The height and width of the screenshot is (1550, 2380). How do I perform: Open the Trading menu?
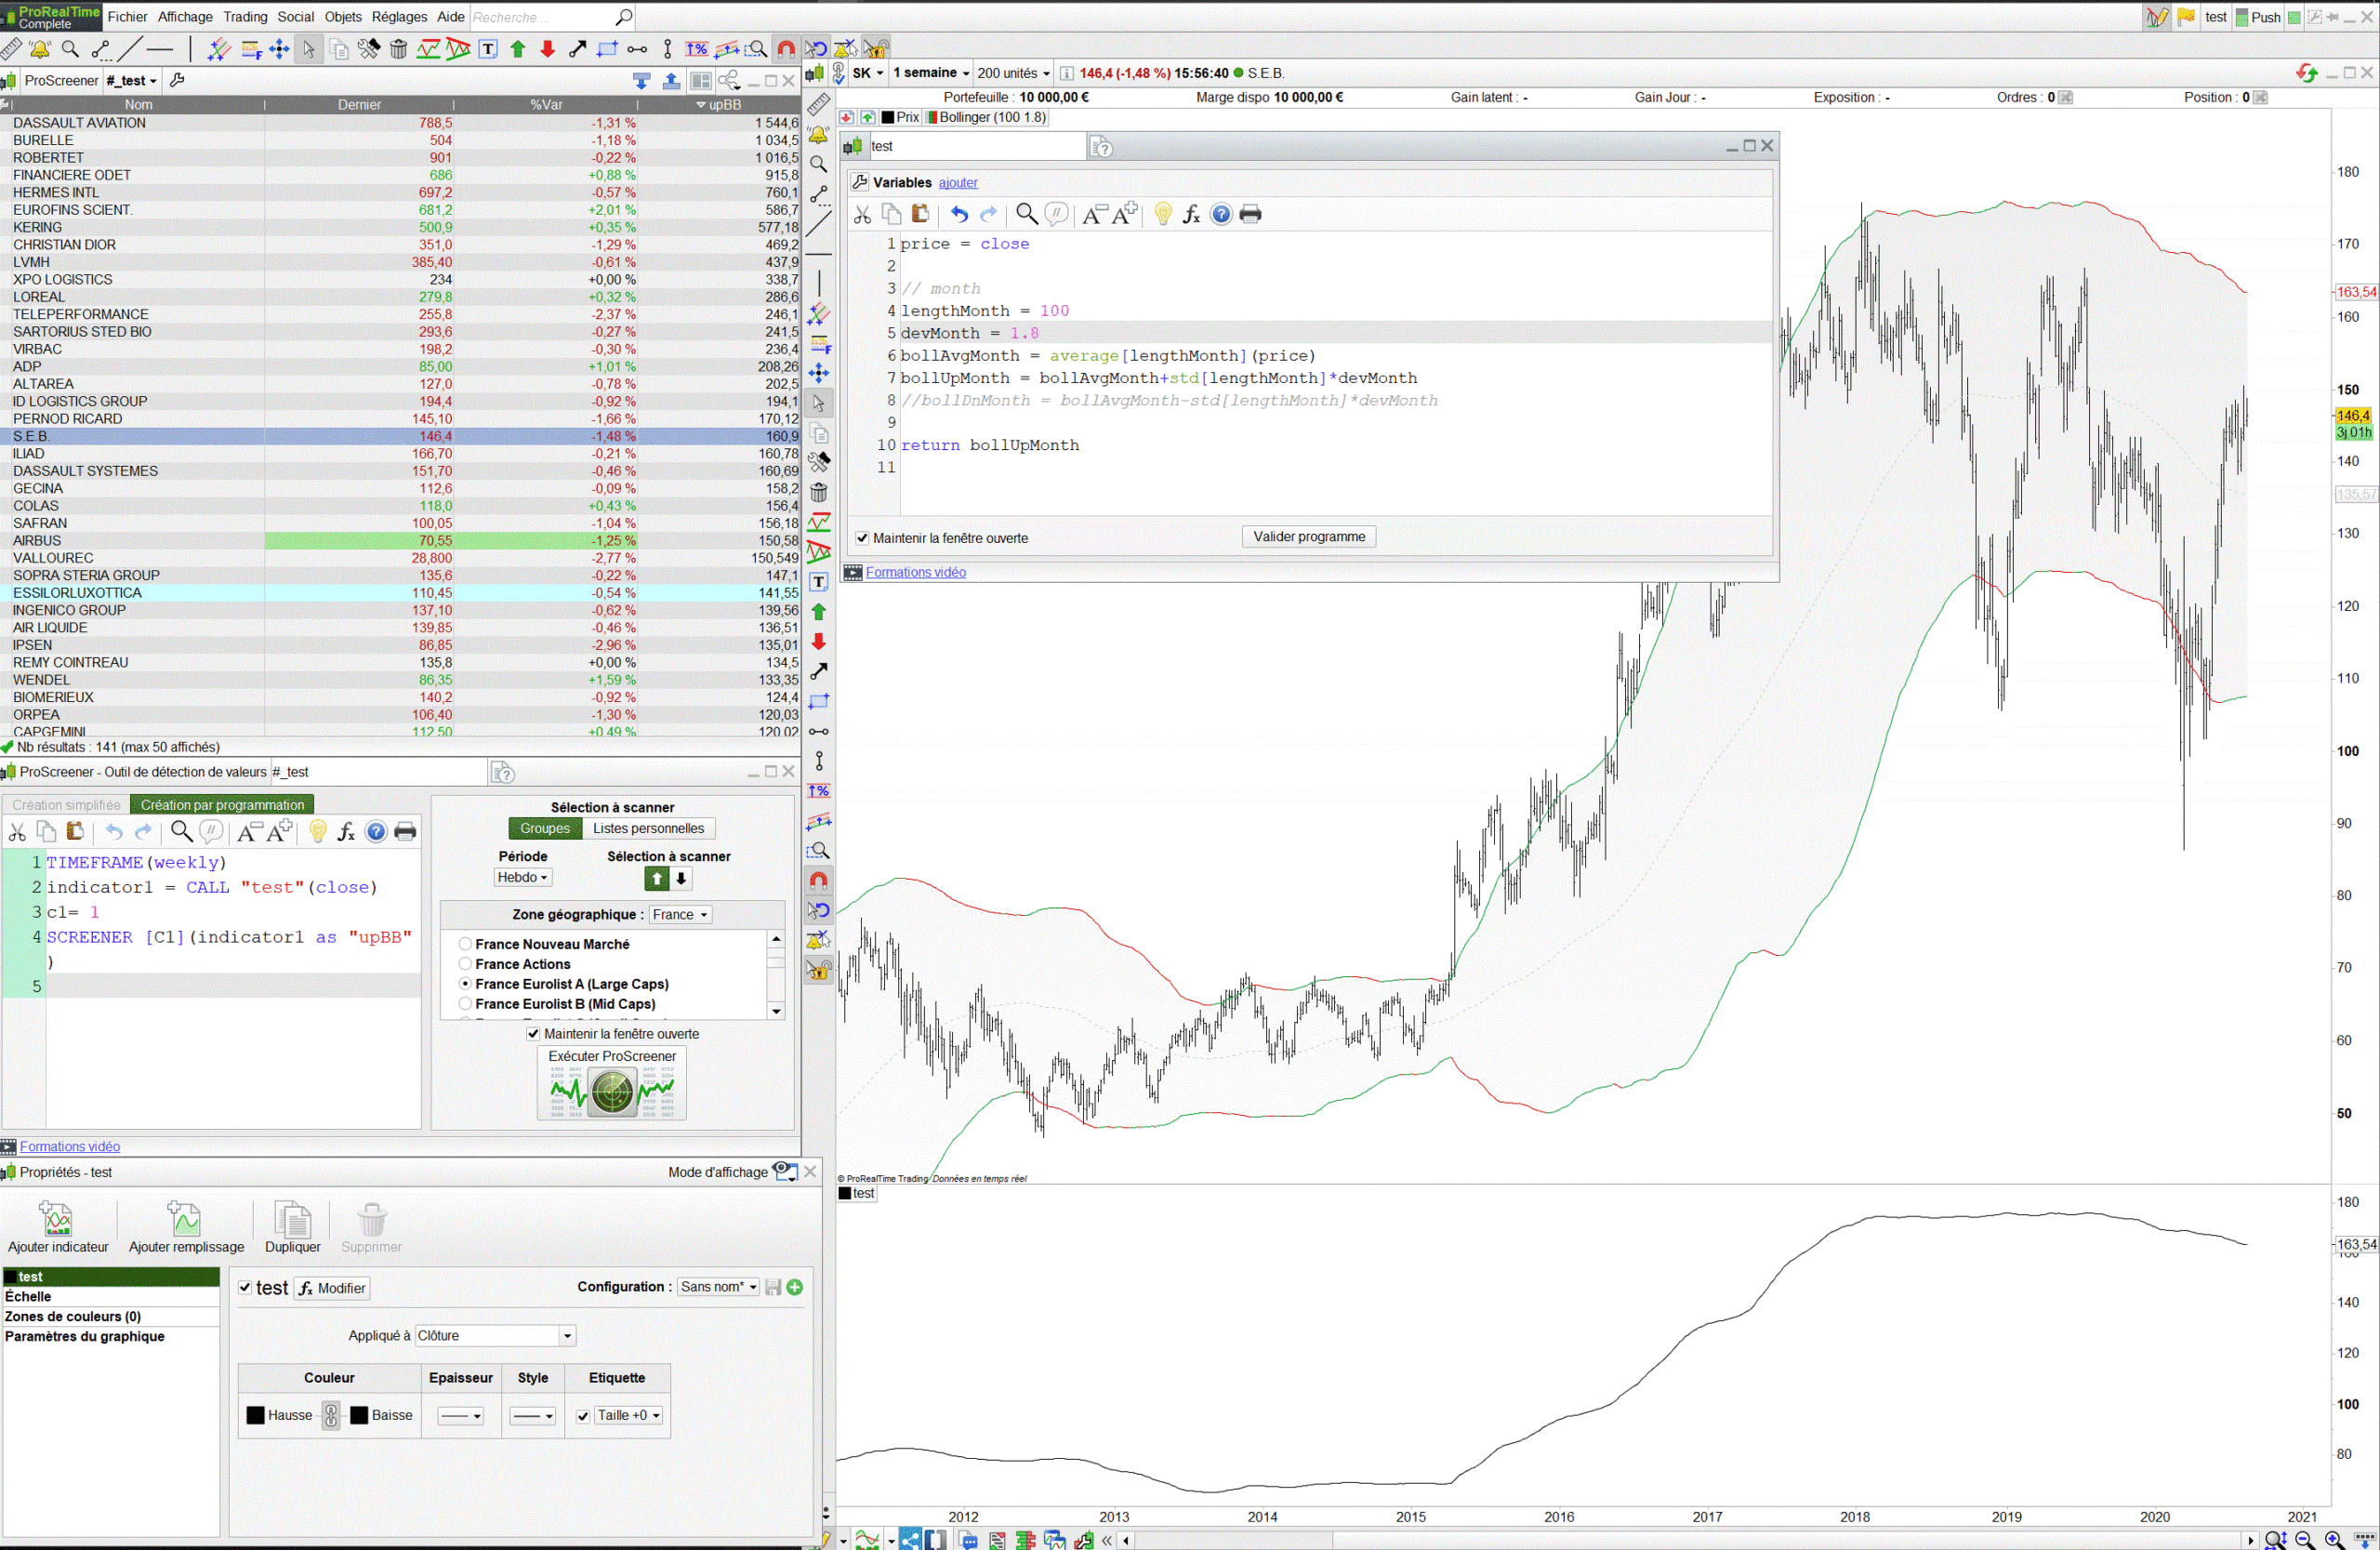click(245, 17)
